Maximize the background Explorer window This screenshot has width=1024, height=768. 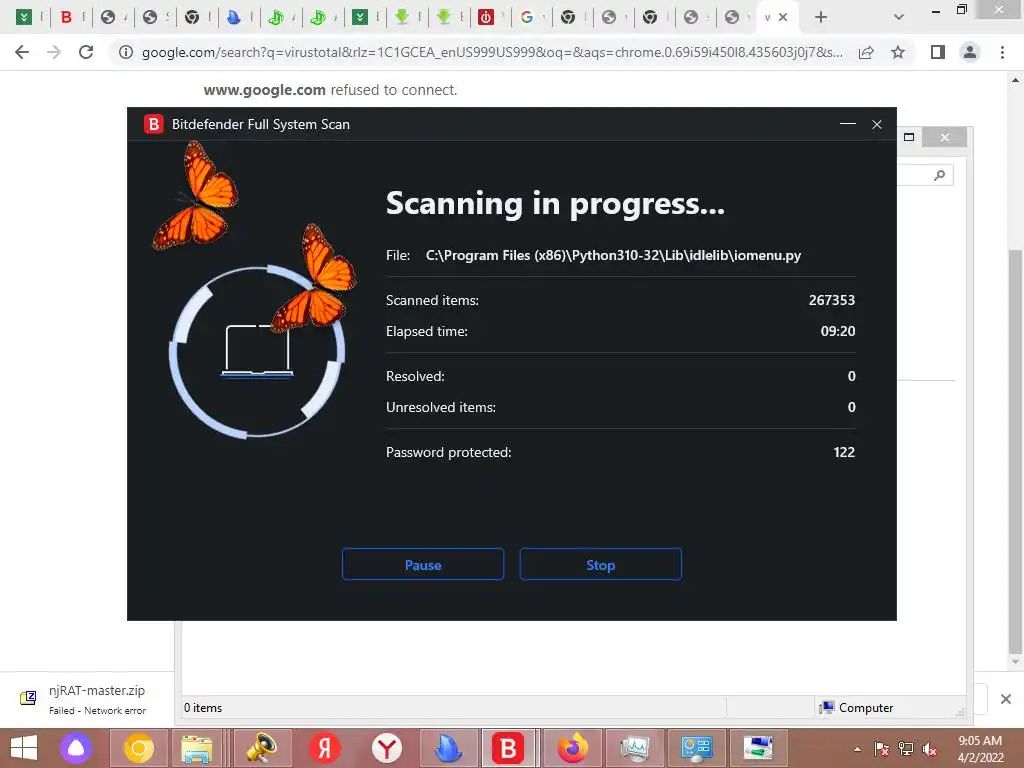coord(908,137)
